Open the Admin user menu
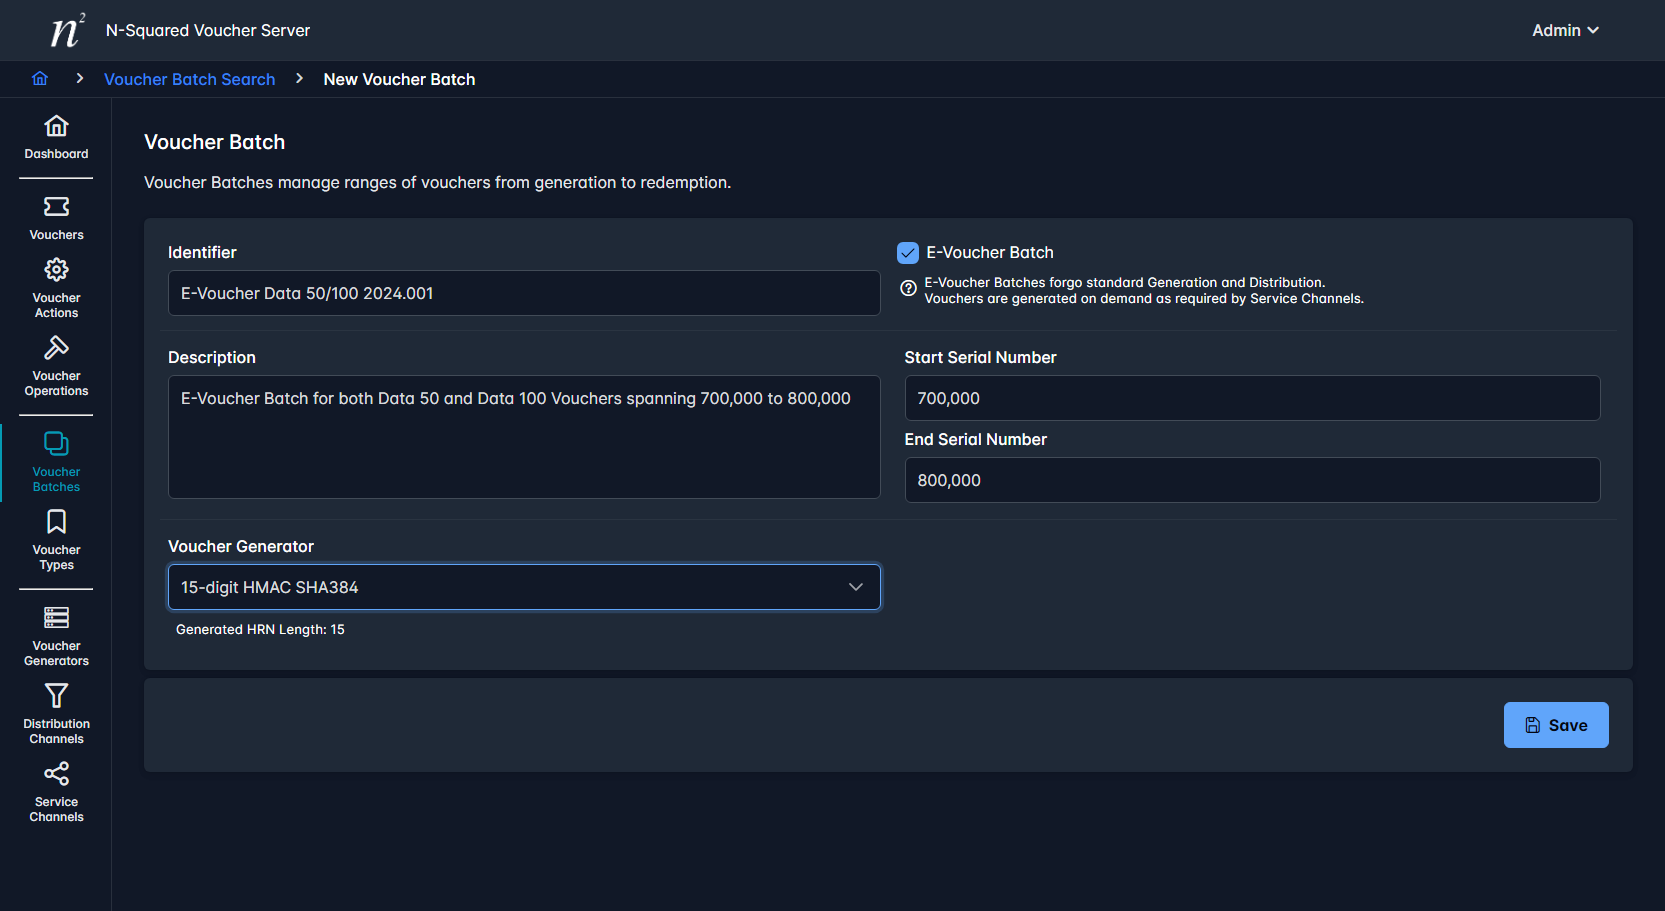 [1564, 31]
